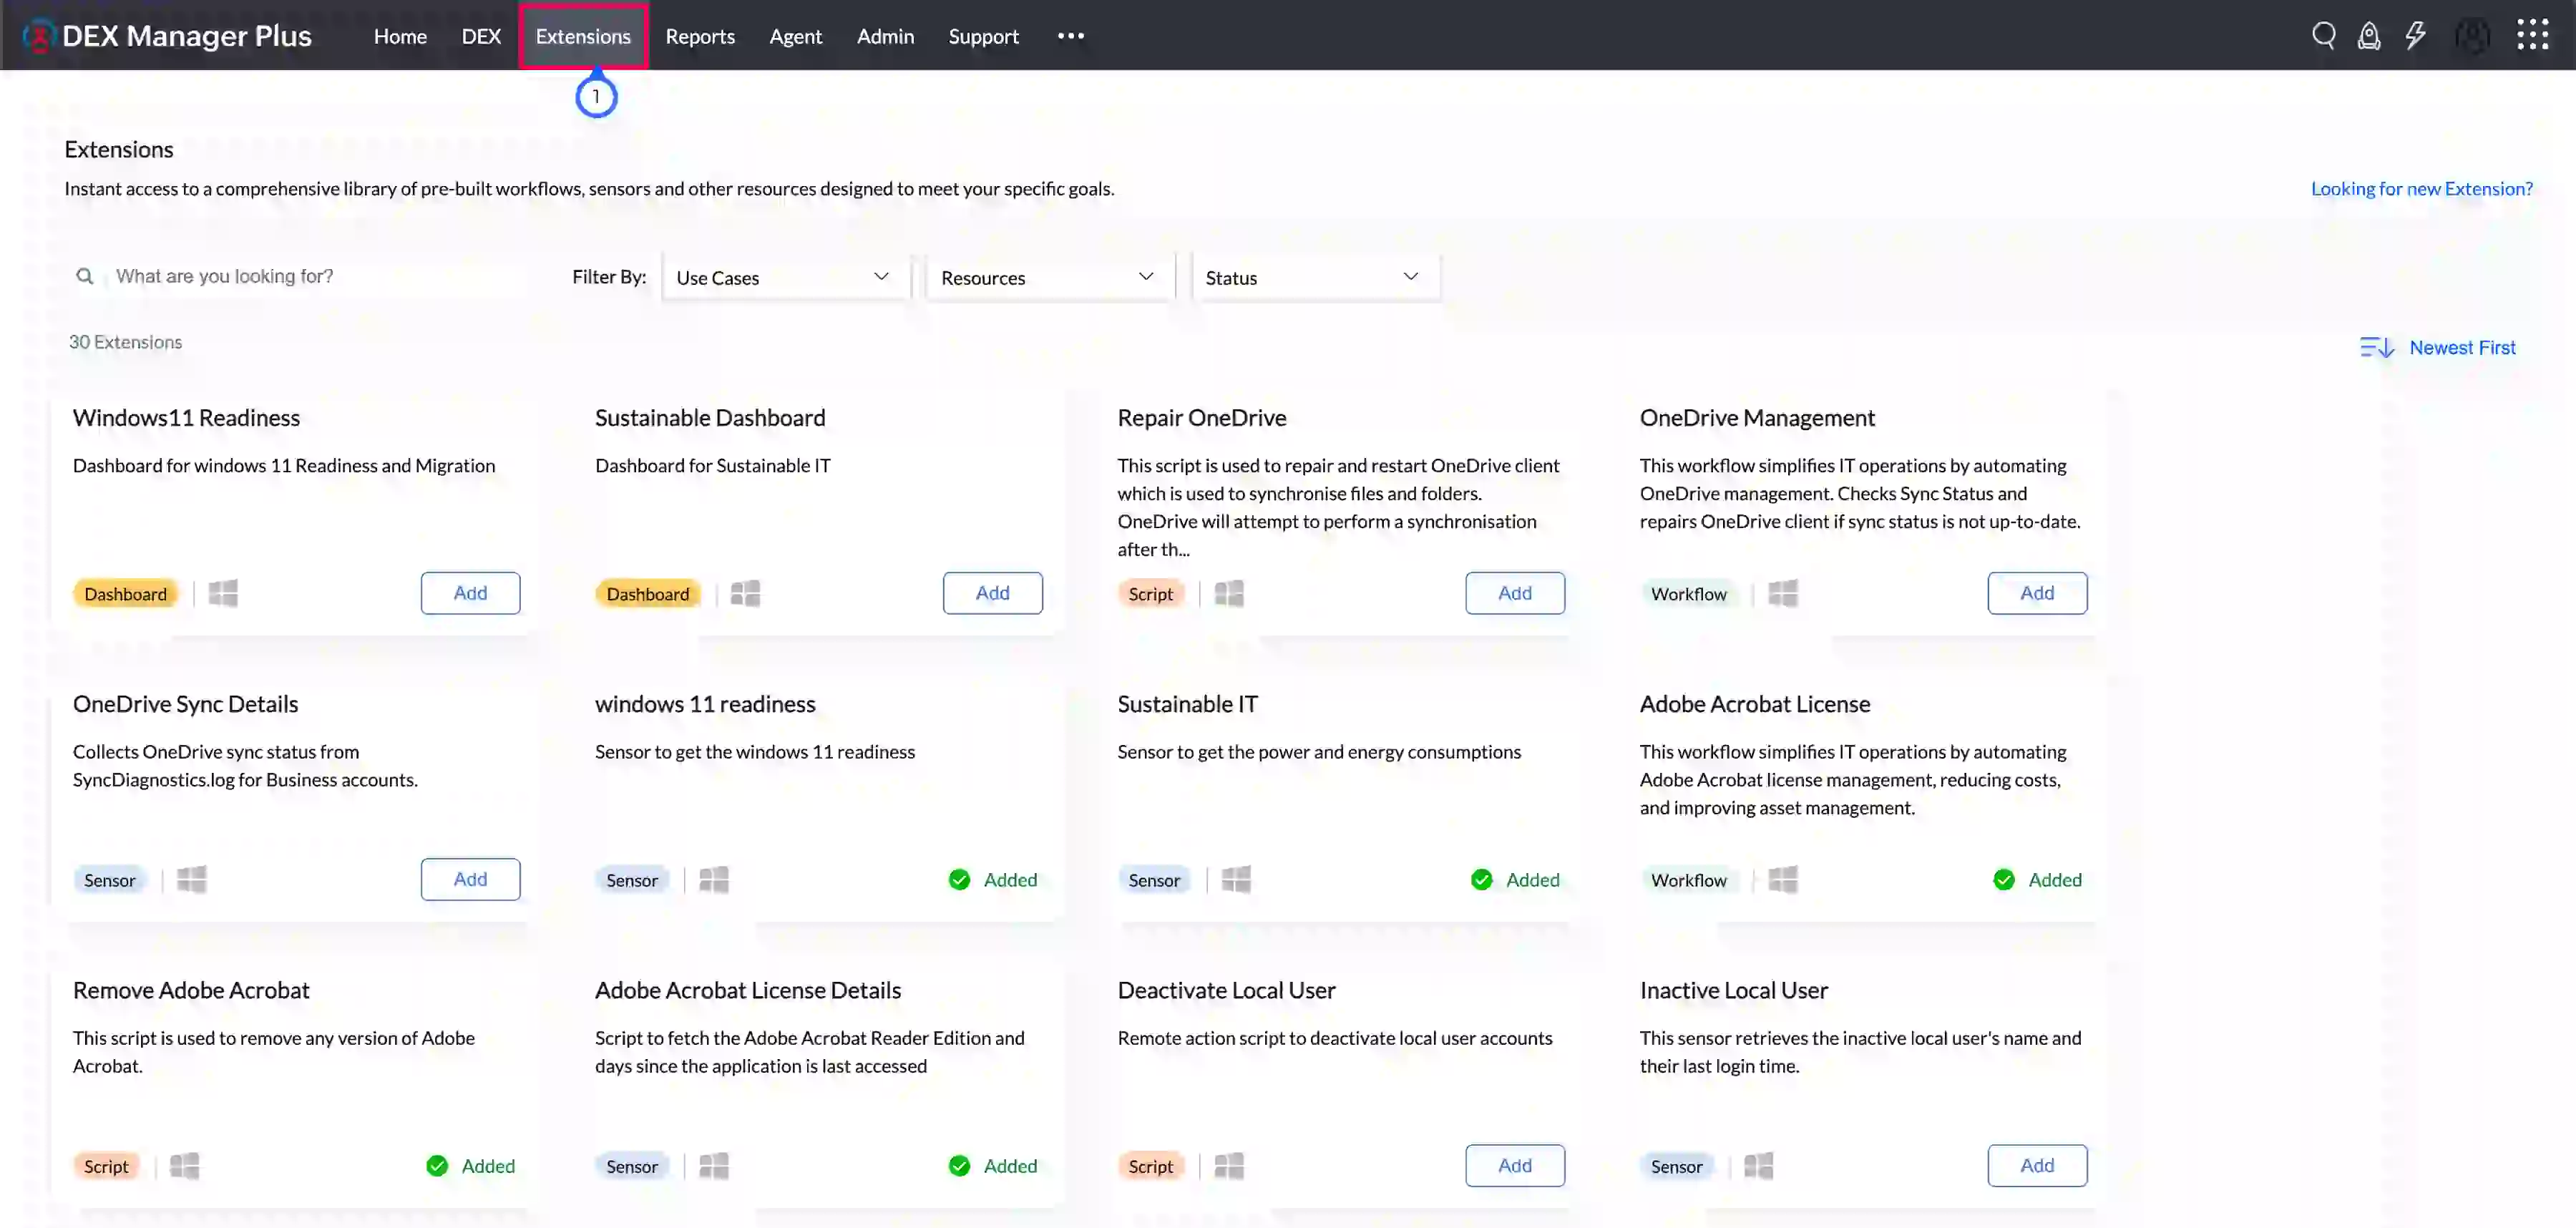This screenshot has height=1228, width=2576.
Task: Open the Adobe Acrobat License Details title
Action: click(747, 990)
